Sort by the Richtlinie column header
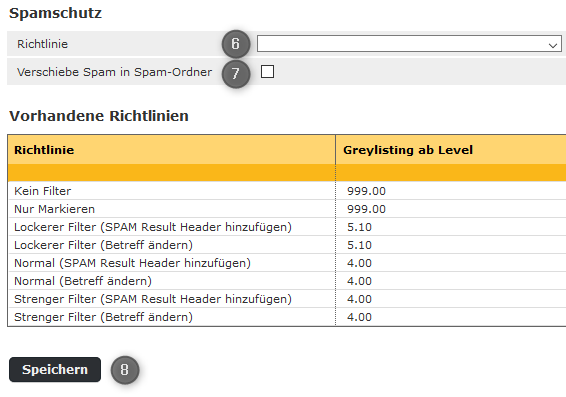The height and width of the screenshot is (397, 566). coord(44,150)
